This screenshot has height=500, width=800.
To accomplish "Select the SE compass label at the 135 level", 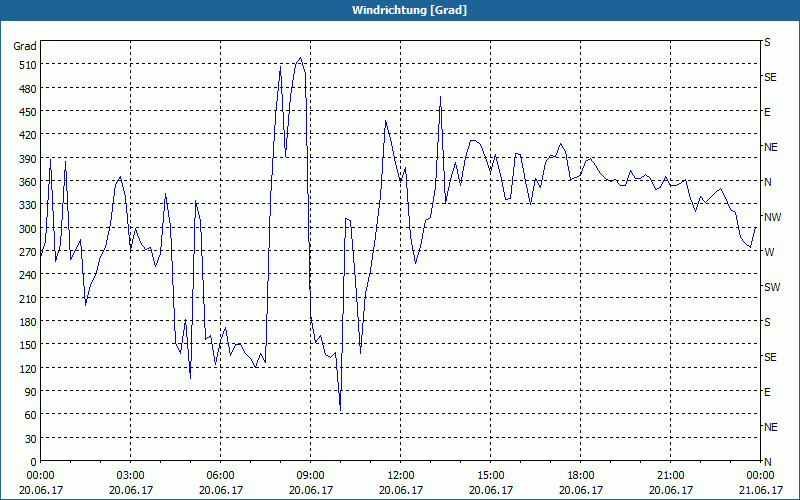I will pos(770,357).
